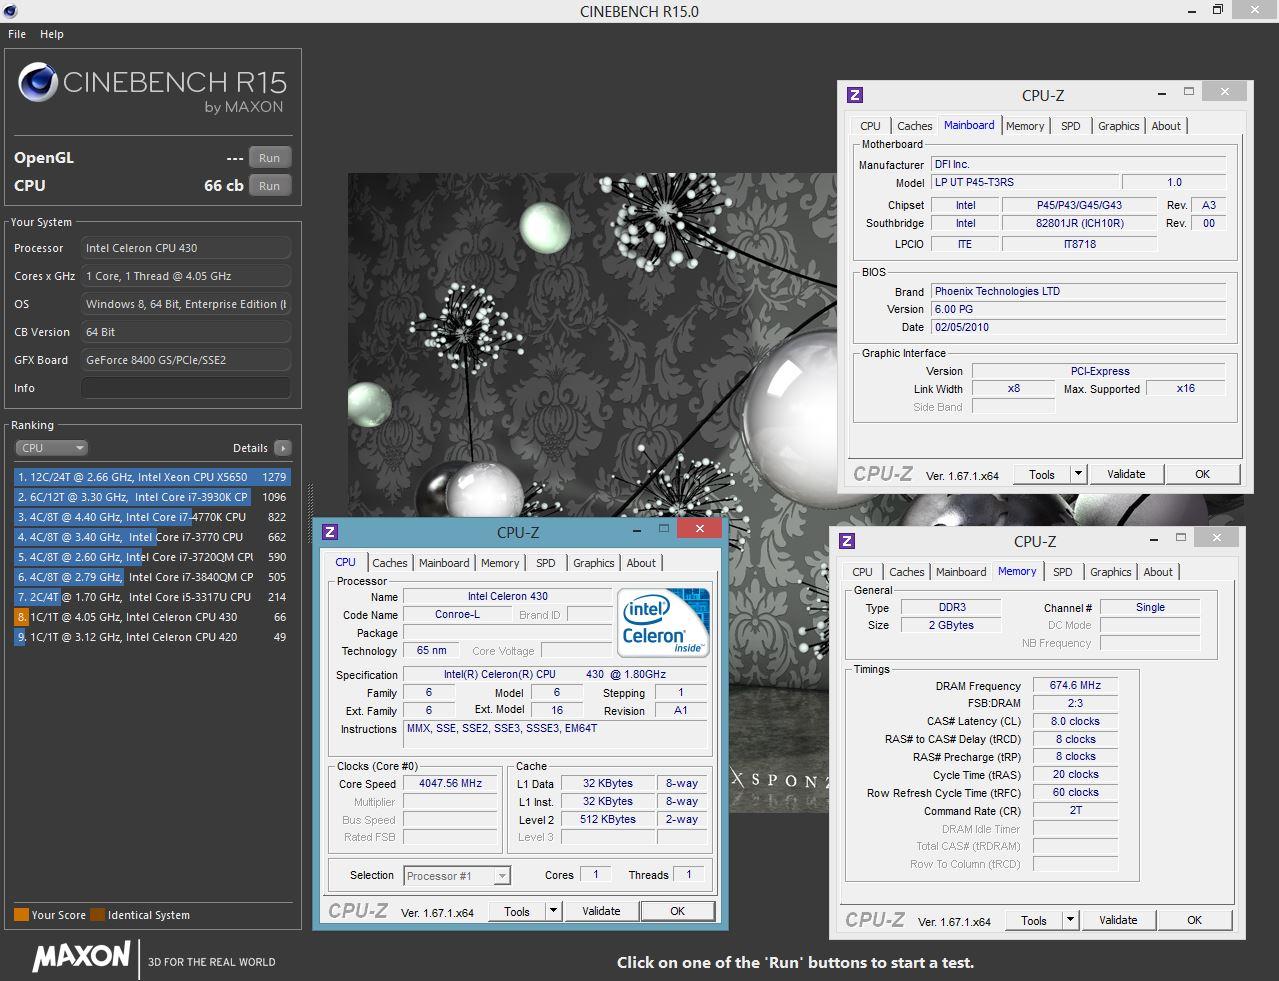Click Tools button in the CPU window

click(517, 911)
